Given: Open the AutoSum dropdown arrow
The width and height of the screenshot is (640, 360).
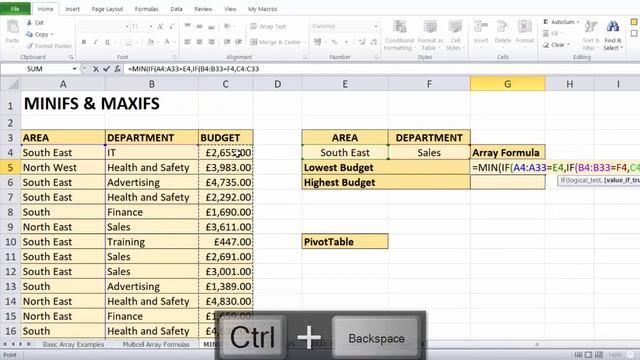Looking at the screenshot, I should (578, 22).
